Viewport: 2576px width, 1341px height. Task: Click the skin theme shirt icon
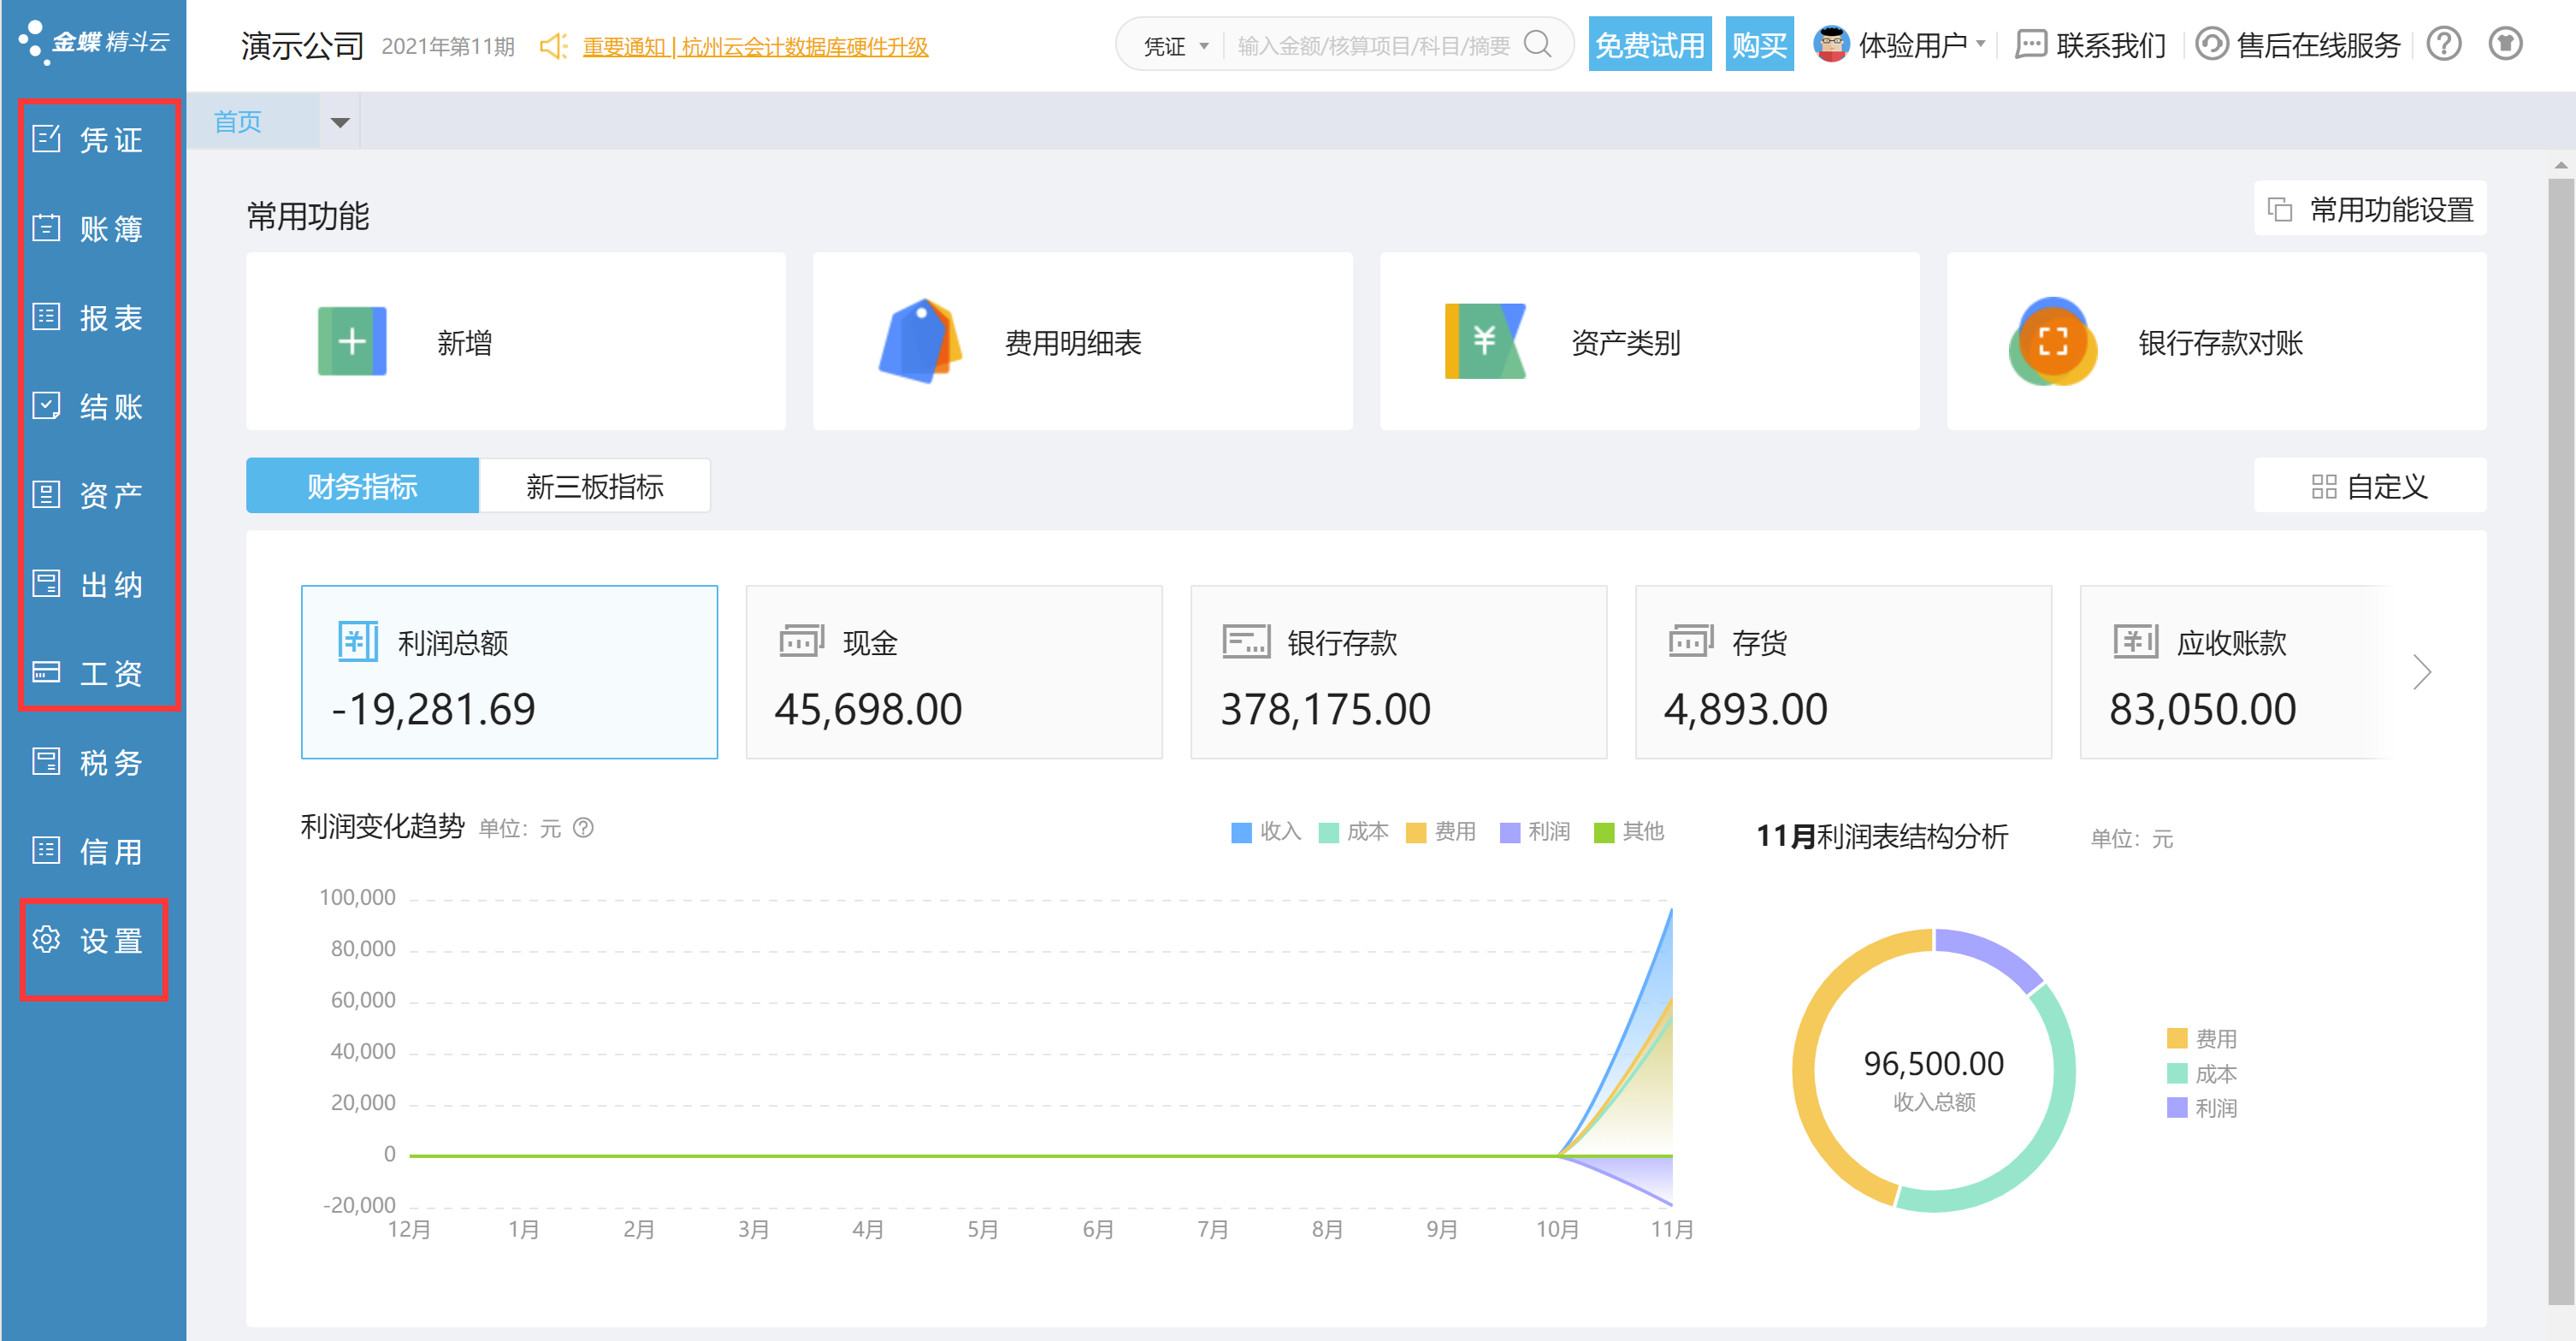click(2506, 44)
